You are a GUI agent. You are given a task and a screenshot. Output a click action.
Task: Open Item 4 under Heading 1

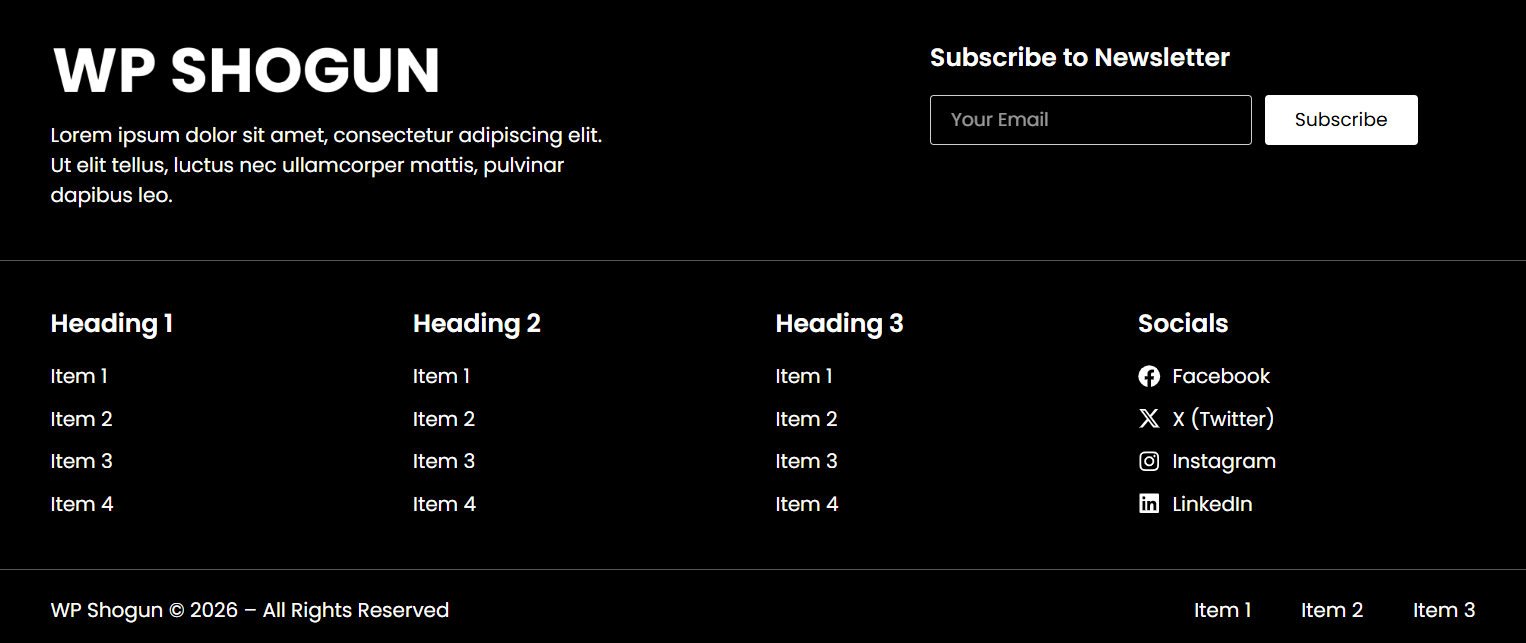82,504
